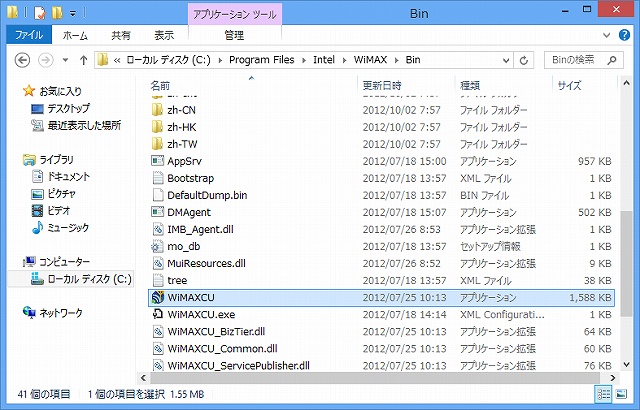Screen dimensions: 640x410
Task: Click Program Files in the address bar
Action: [x=261, y=60]
